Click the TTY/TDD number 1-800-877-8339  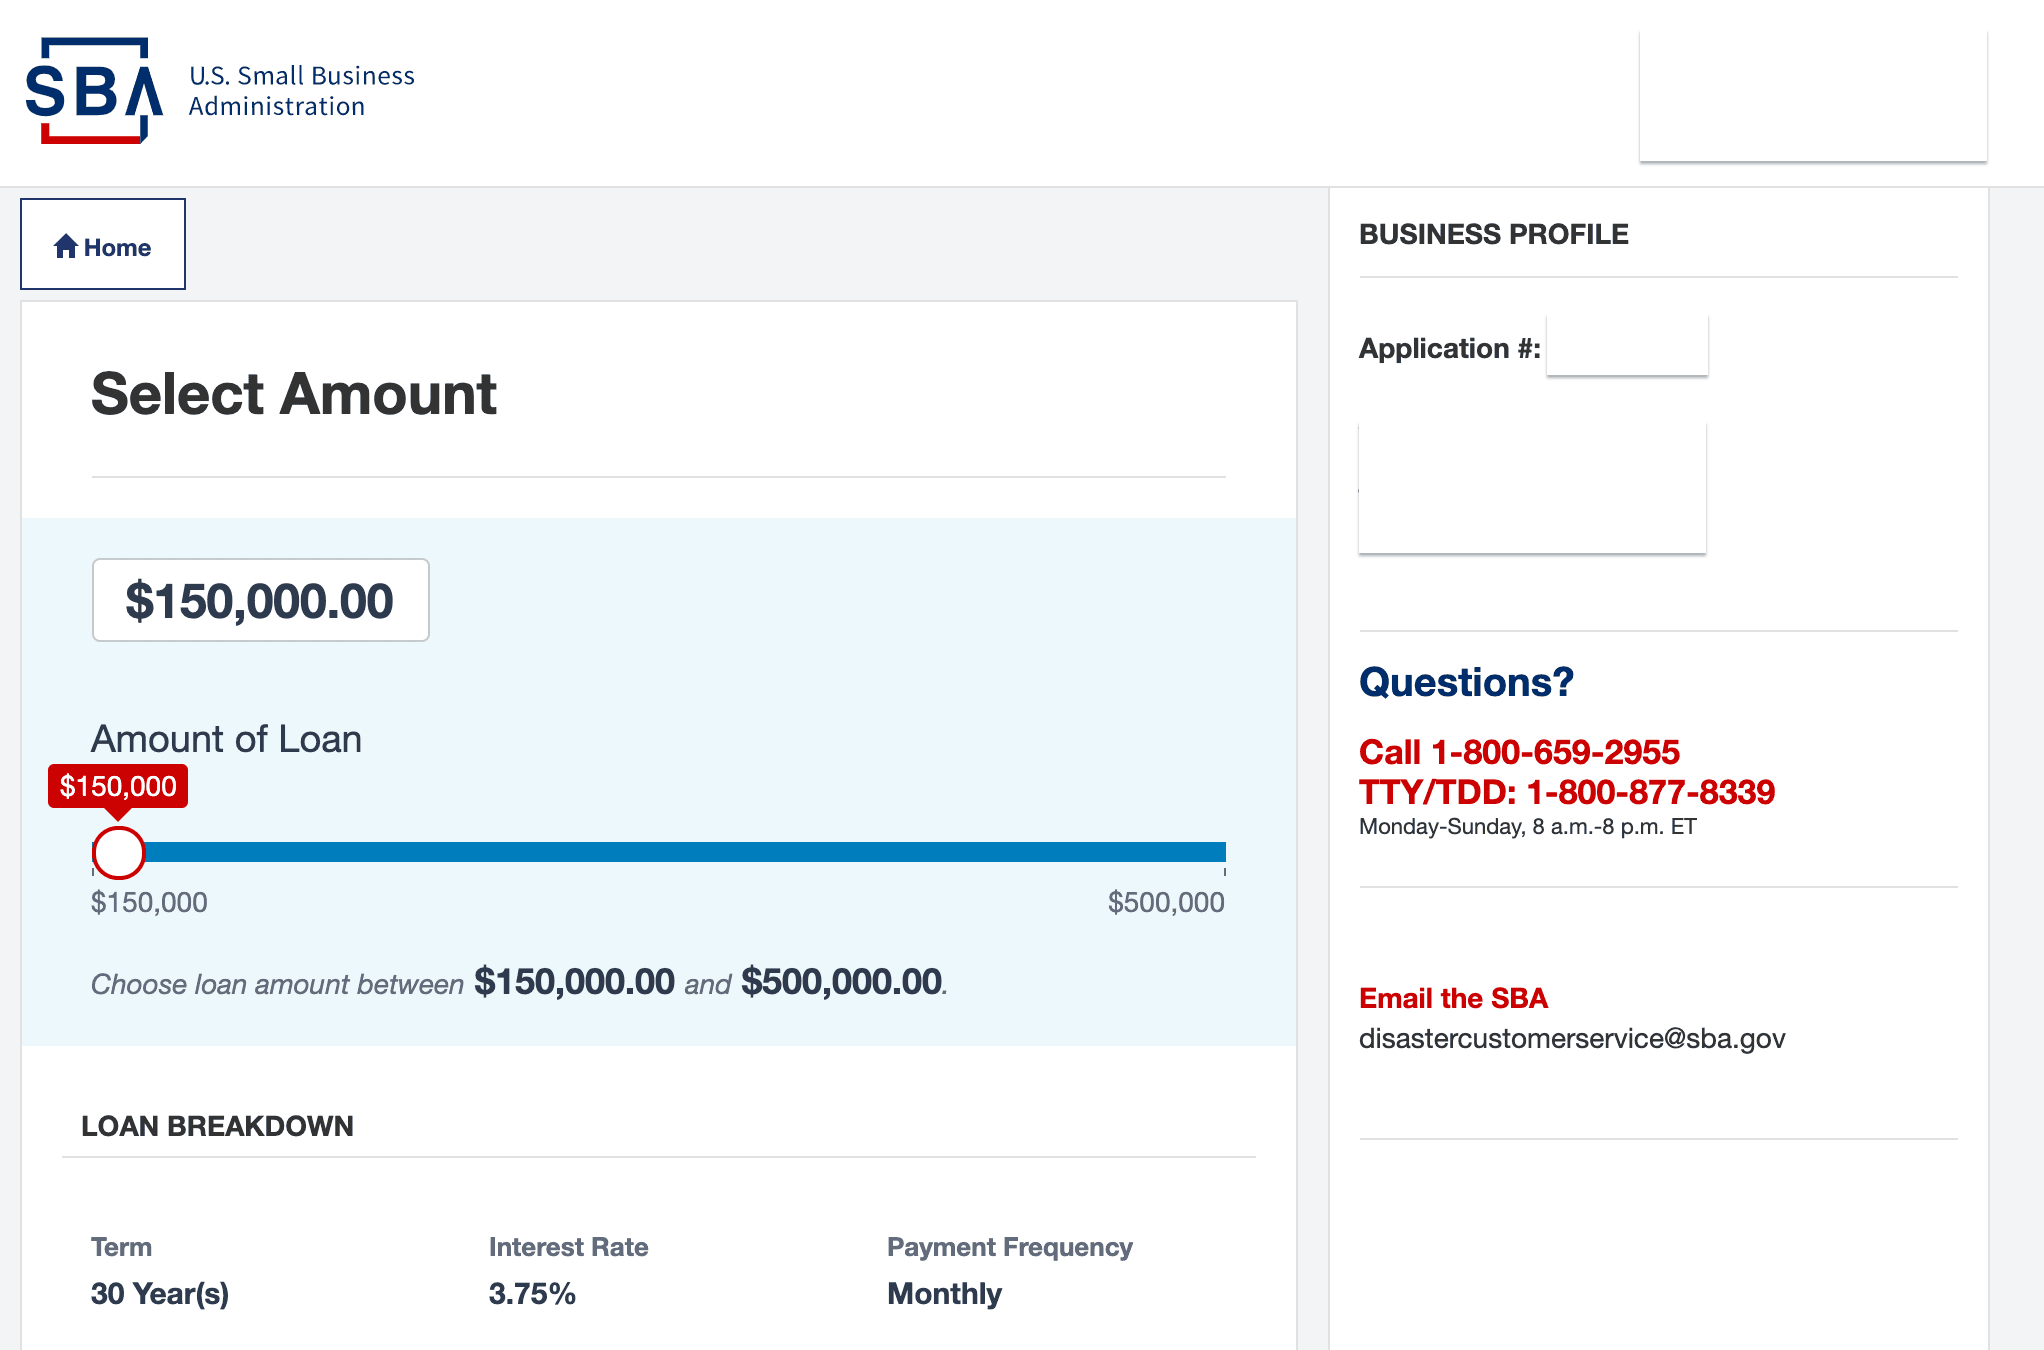pos(1565,792)
